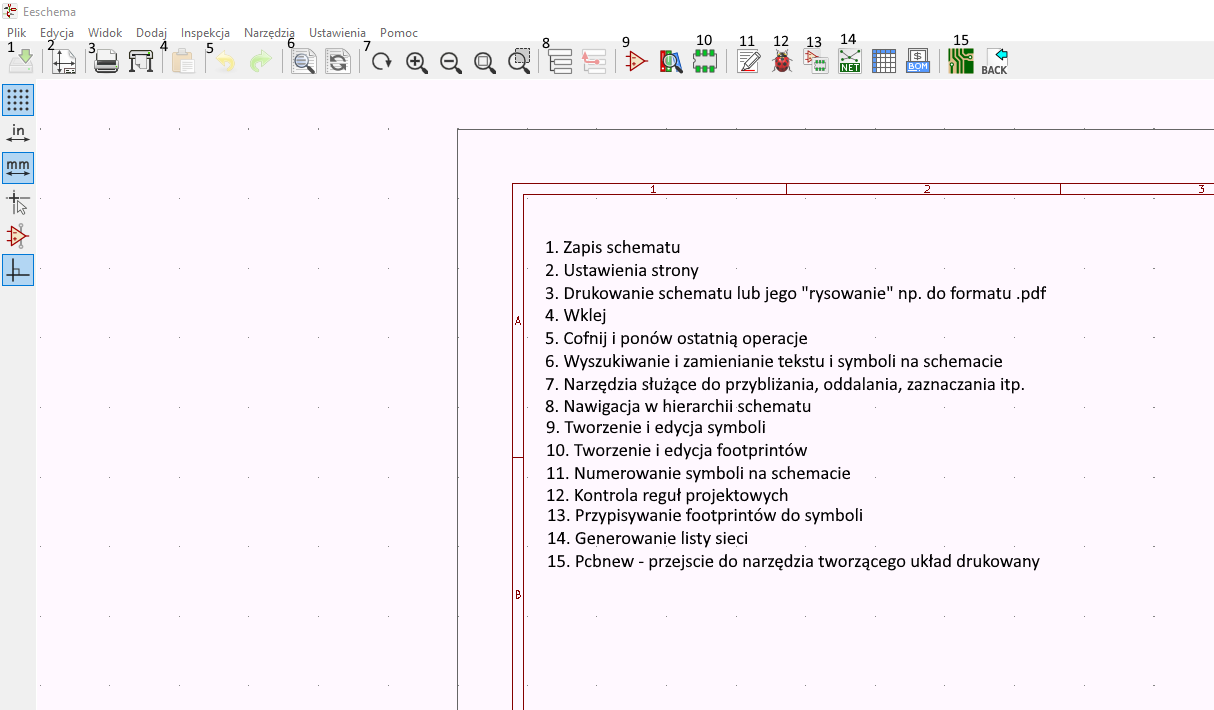Open the Narzędzia menu

point(269,33)
